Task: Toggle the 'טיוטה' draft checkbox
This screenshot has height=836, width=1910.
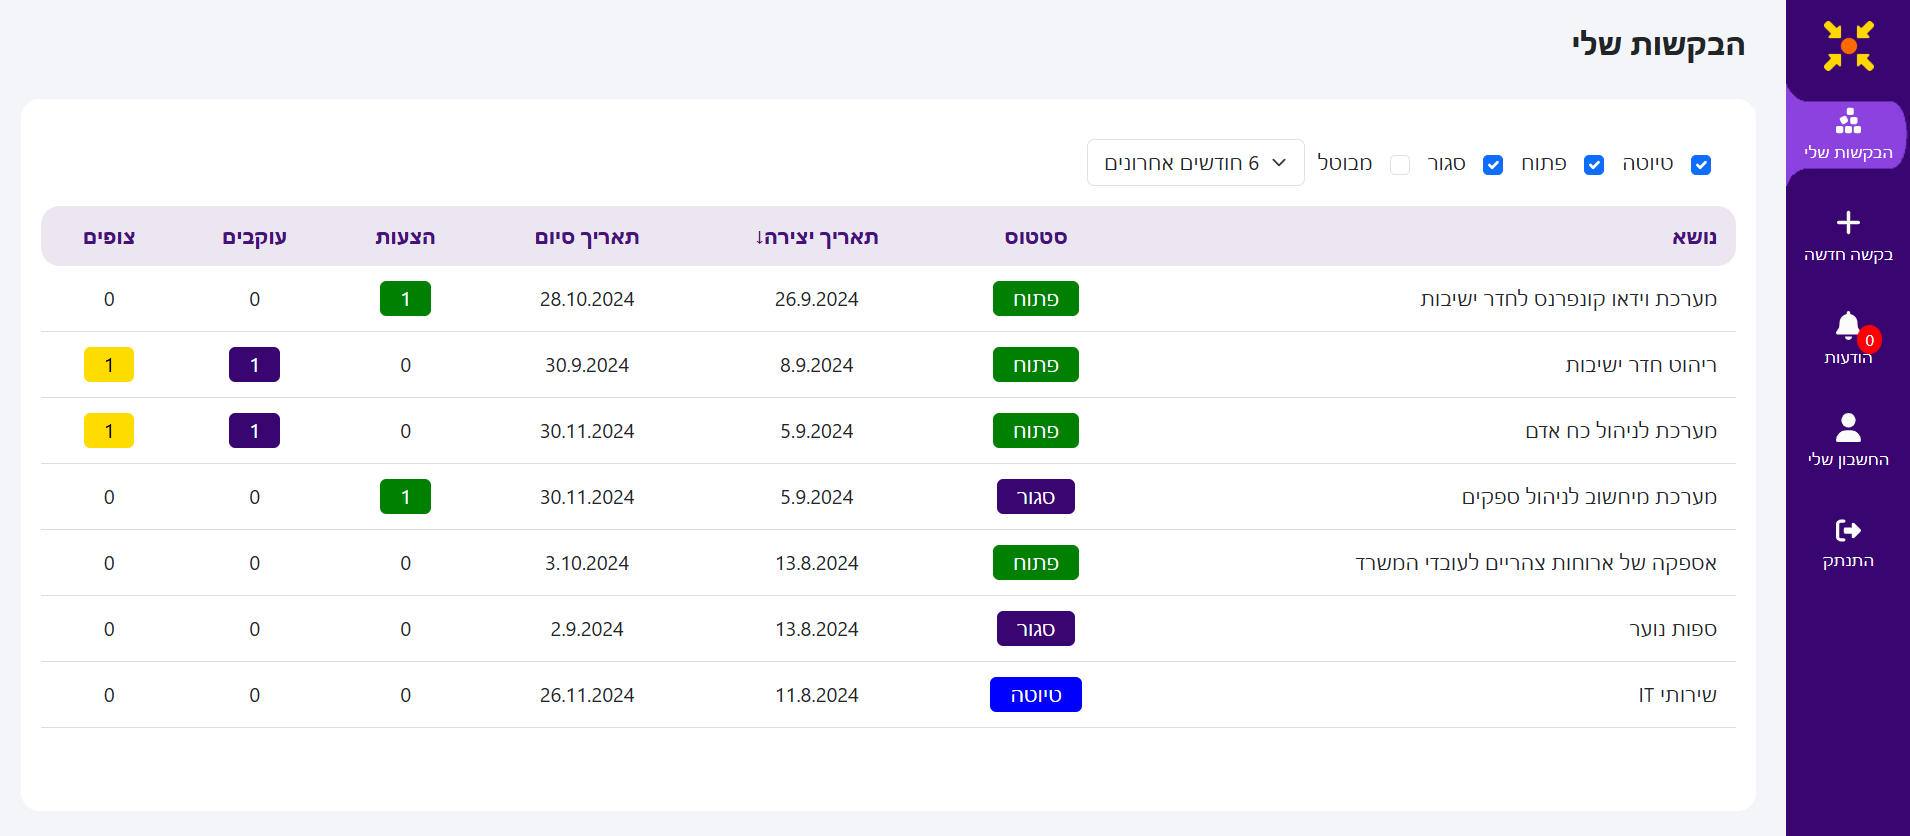Action: 1700,165
